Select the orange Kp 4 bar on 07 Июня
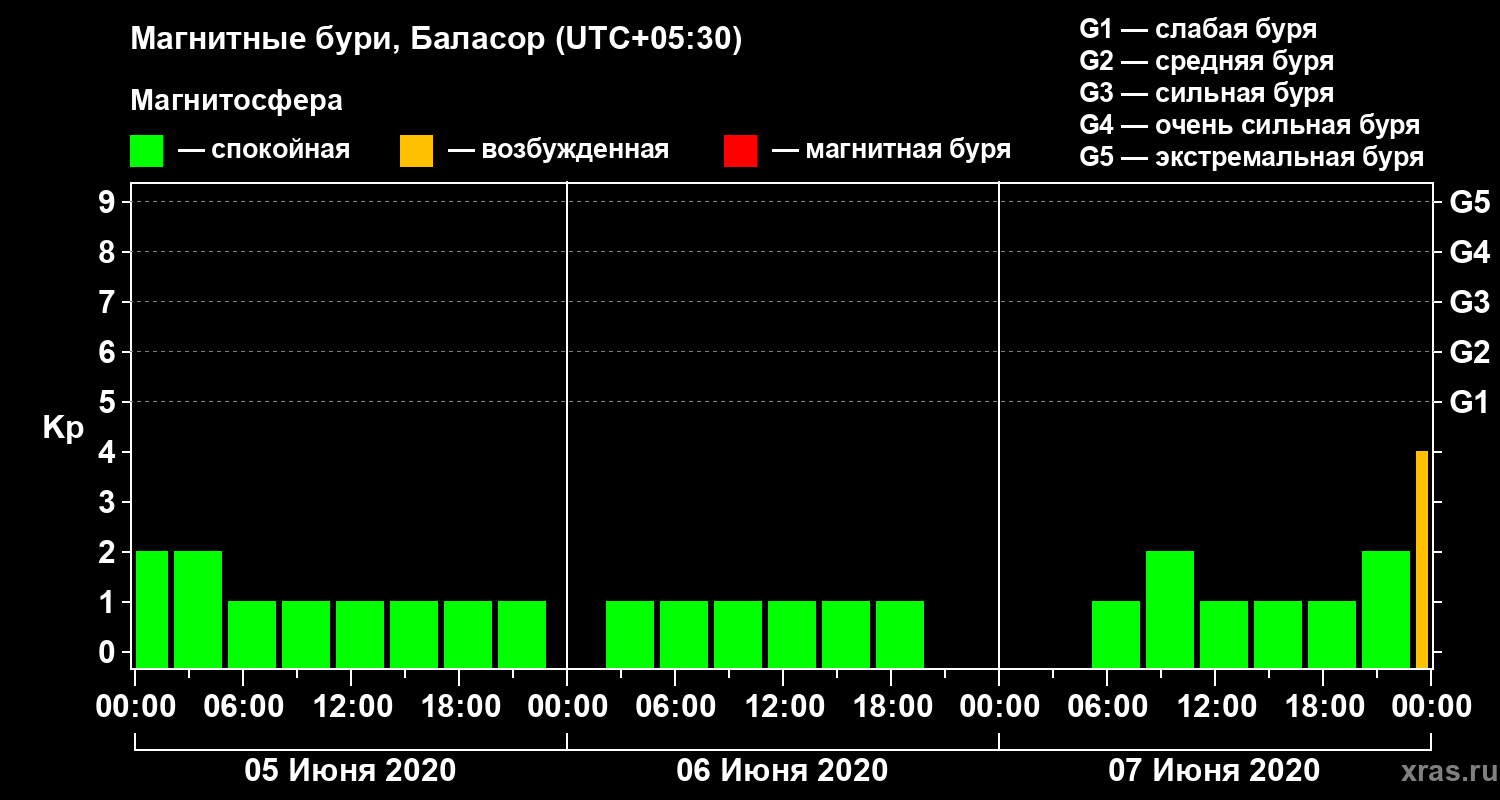This screenshot has height=800, width=1500. click(x=1422, y=559)
